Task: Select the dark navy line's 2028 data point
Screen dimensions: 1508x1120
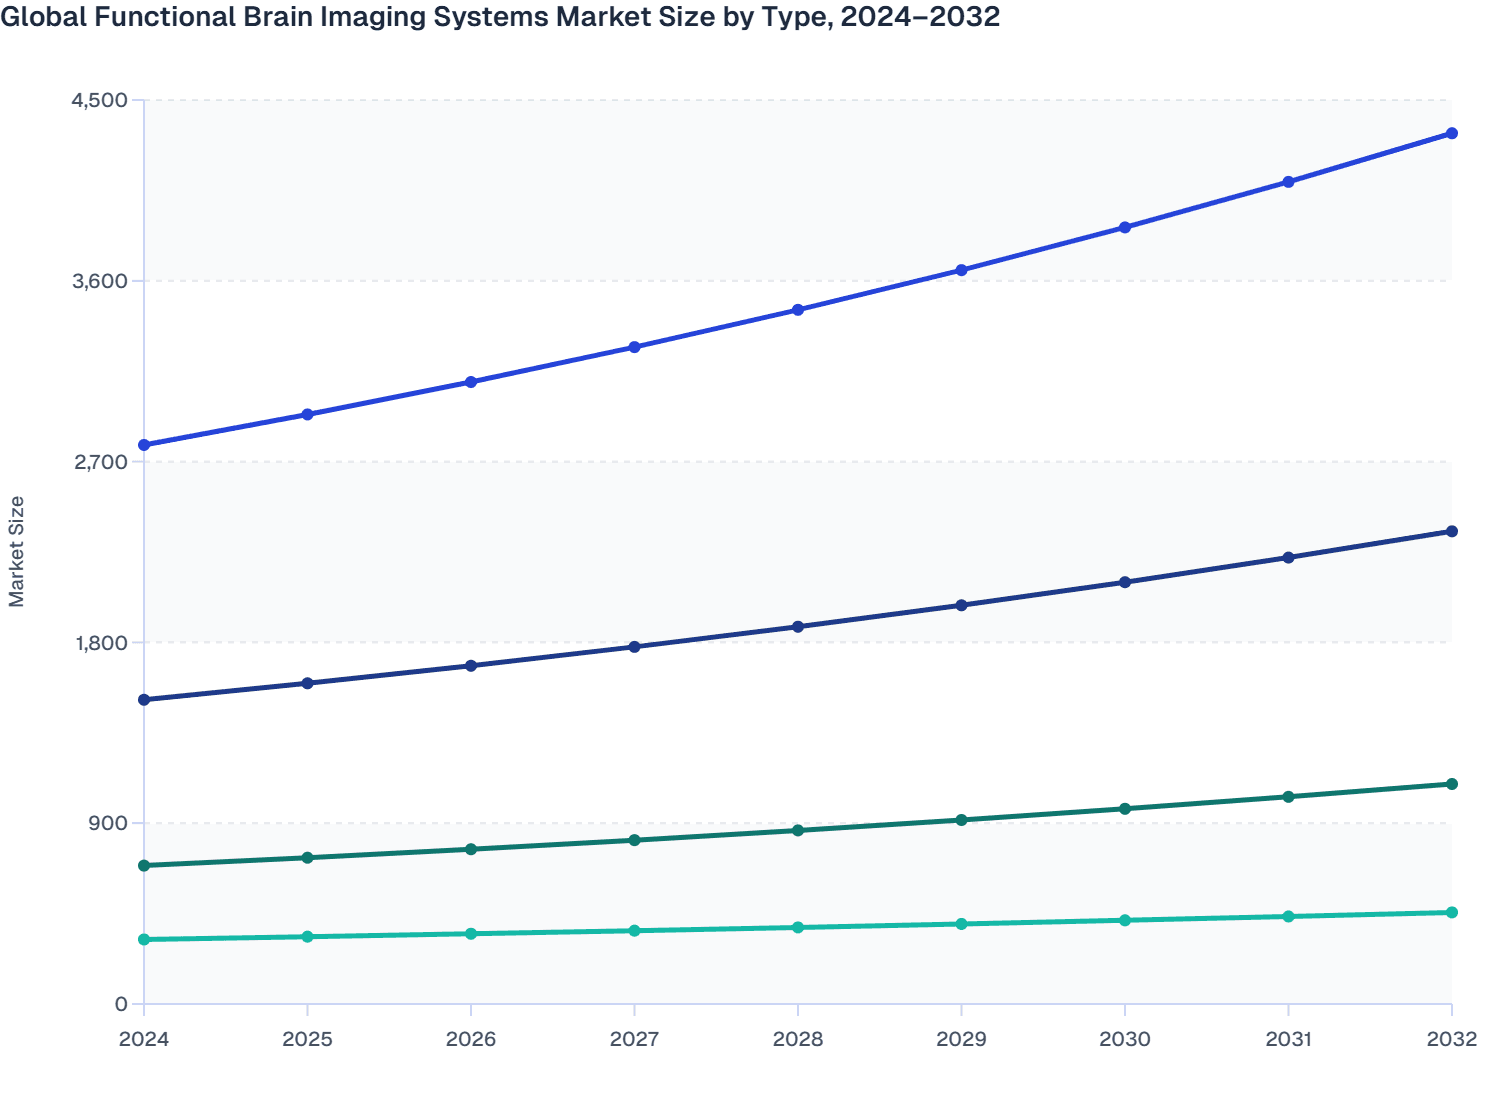Action: (x=798, y=628)
